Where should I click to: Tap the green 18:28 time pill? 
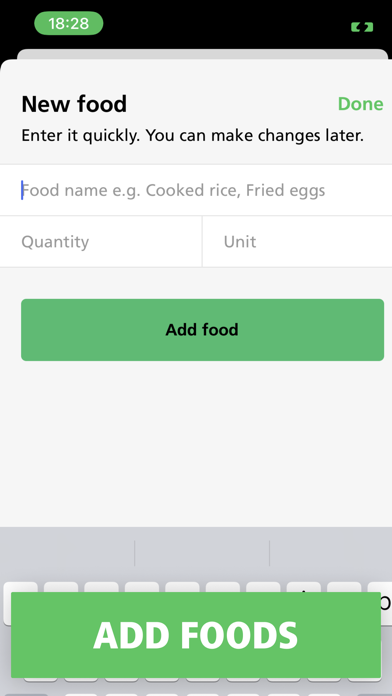(69, 23)
